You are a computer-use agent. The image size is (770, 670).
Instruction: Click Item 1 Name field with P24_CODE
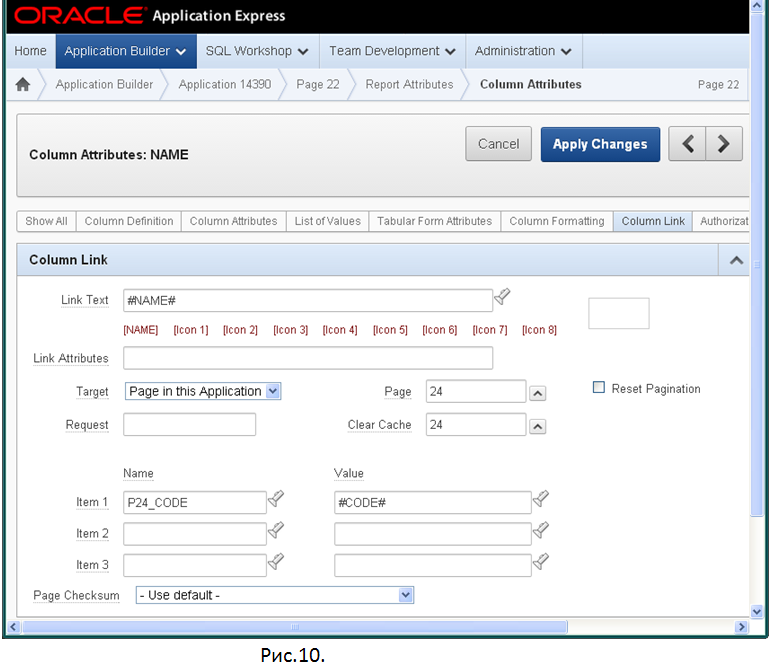point(195,502)
